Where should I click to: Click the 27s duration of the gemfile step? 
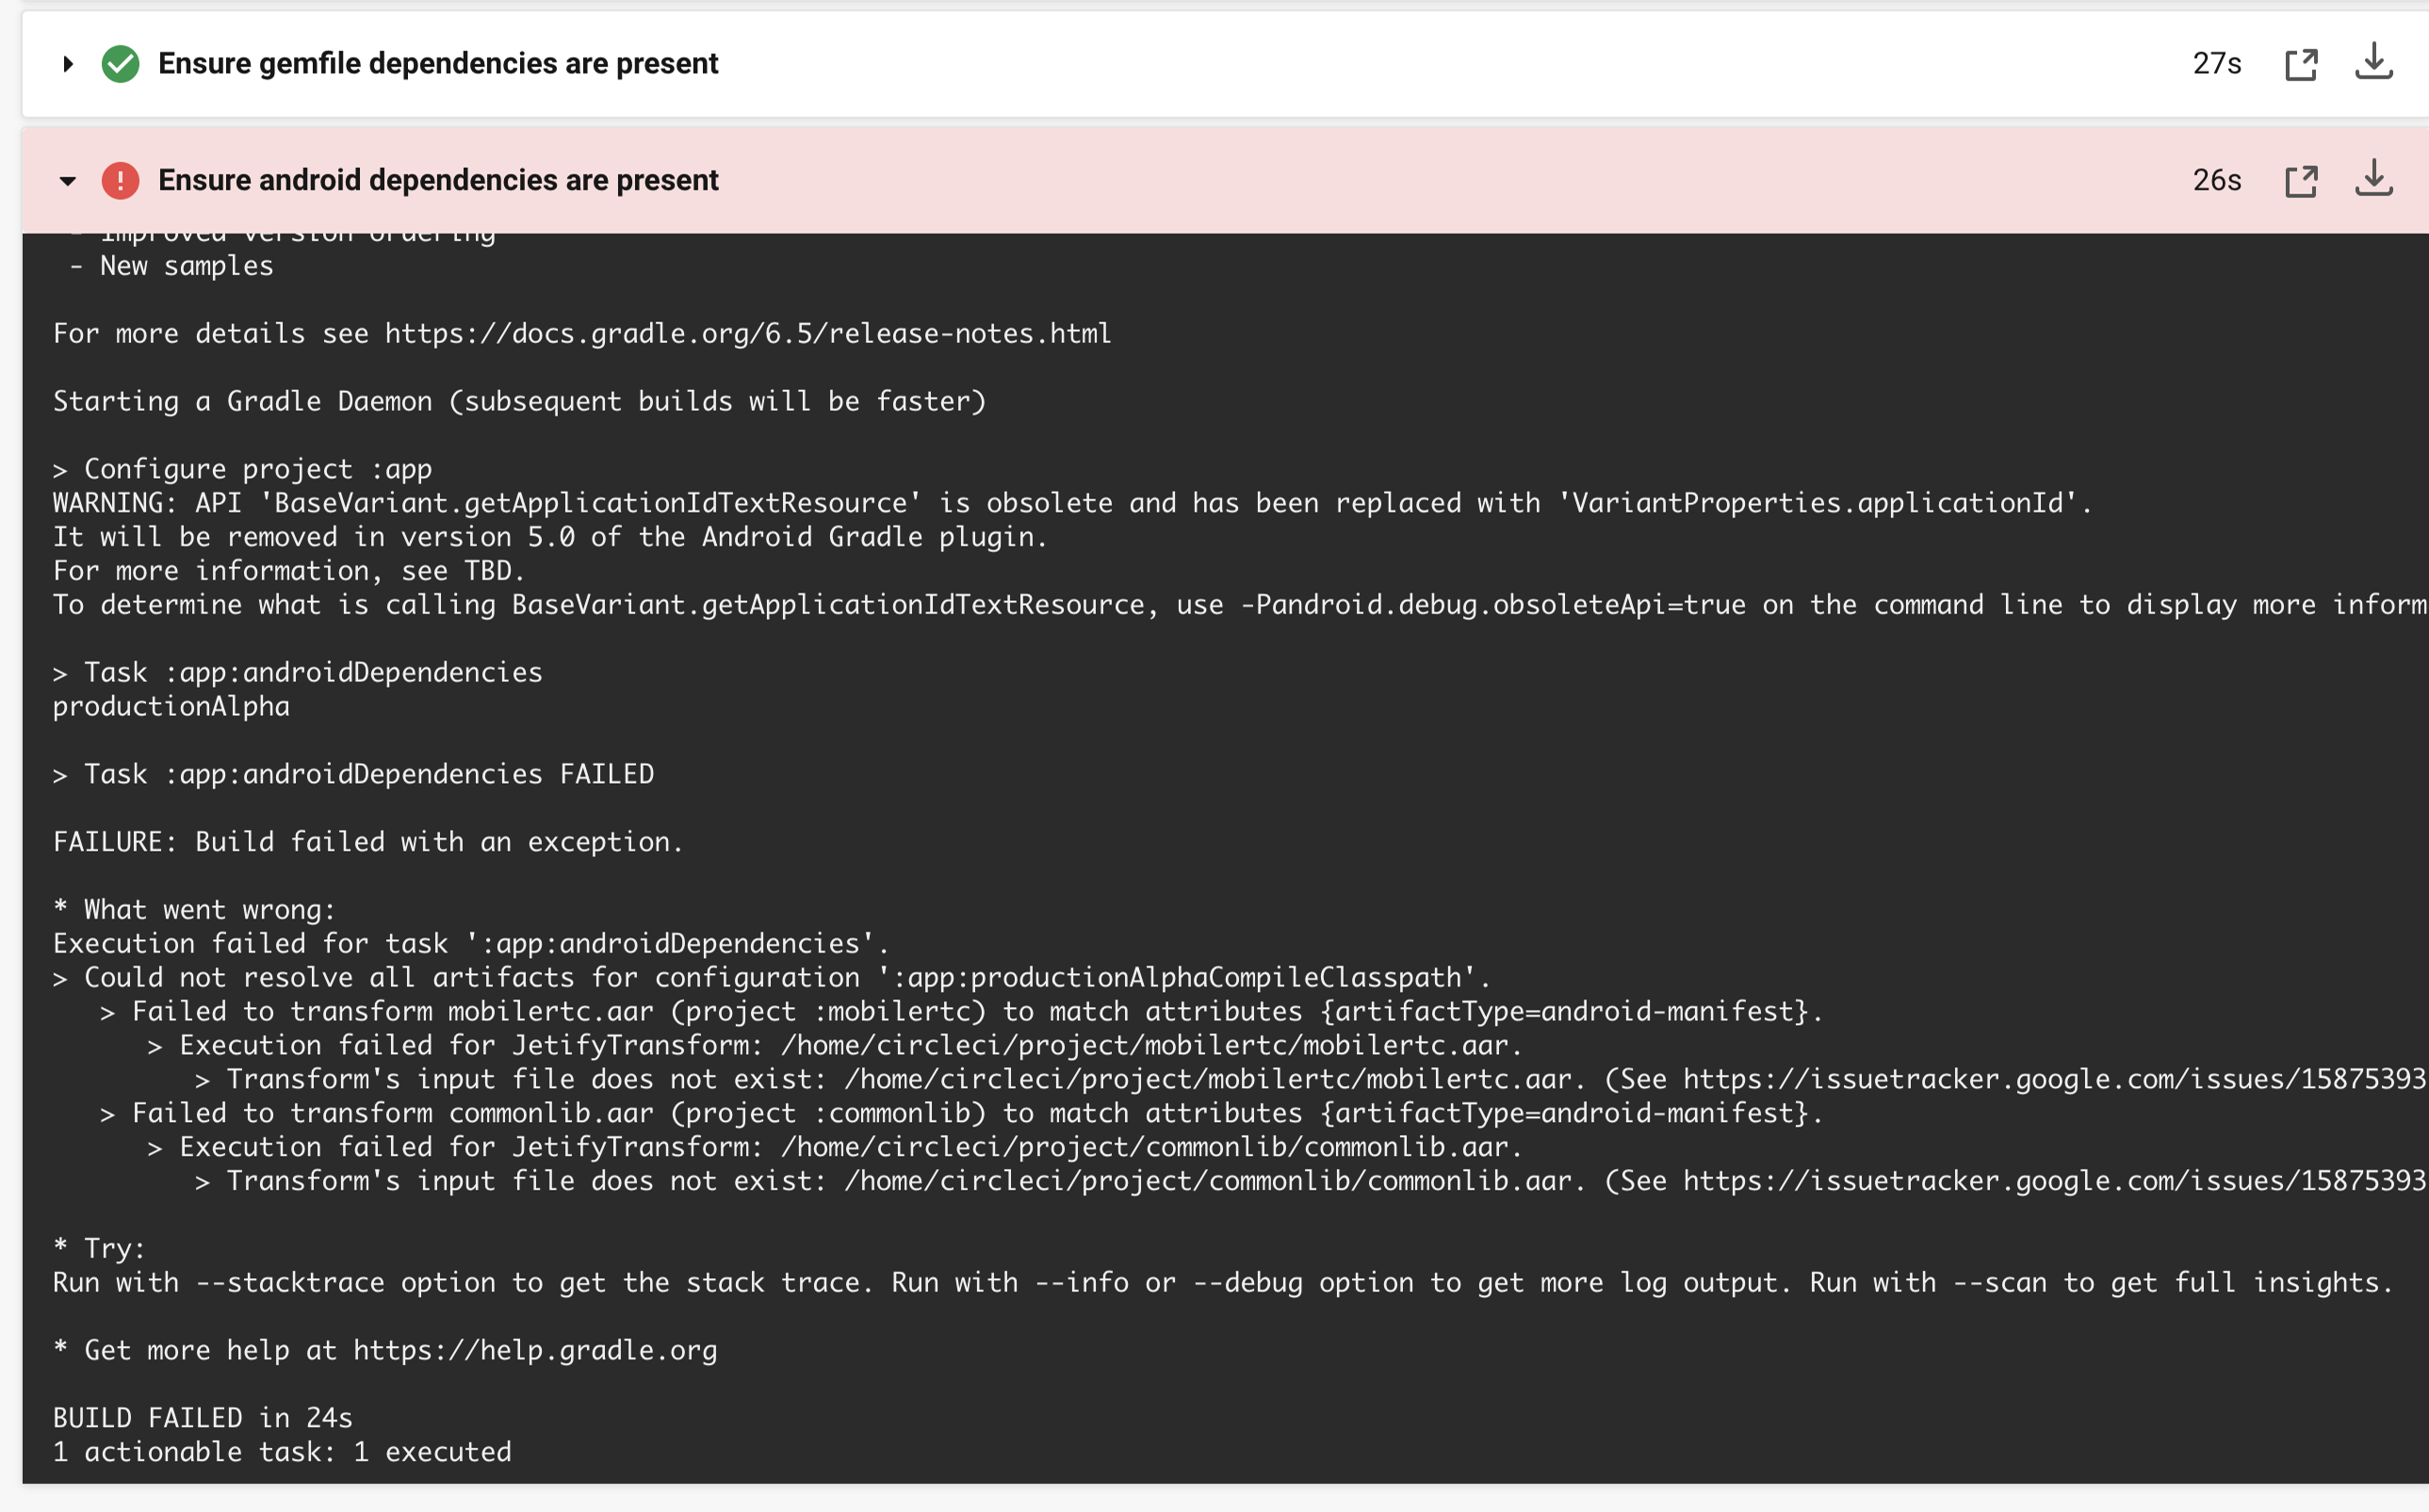point(2217,64)
